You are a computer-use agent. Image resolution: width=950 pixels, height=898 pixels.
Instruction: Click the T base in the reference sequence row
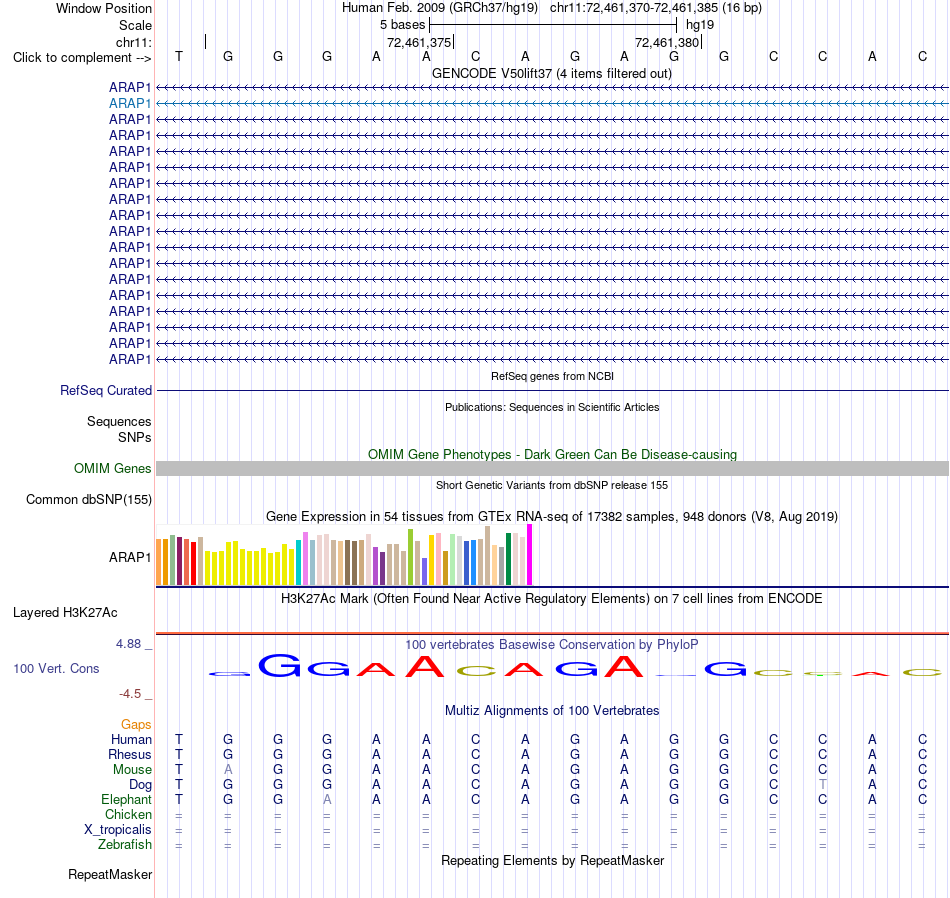[179, 56]
